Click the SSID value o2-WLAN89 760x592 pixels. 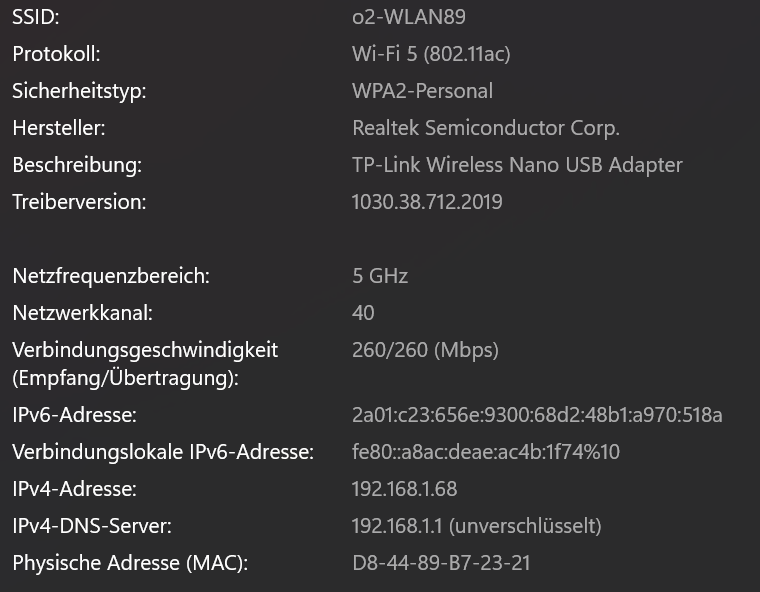pyautogui.click(x=408, y=17)
